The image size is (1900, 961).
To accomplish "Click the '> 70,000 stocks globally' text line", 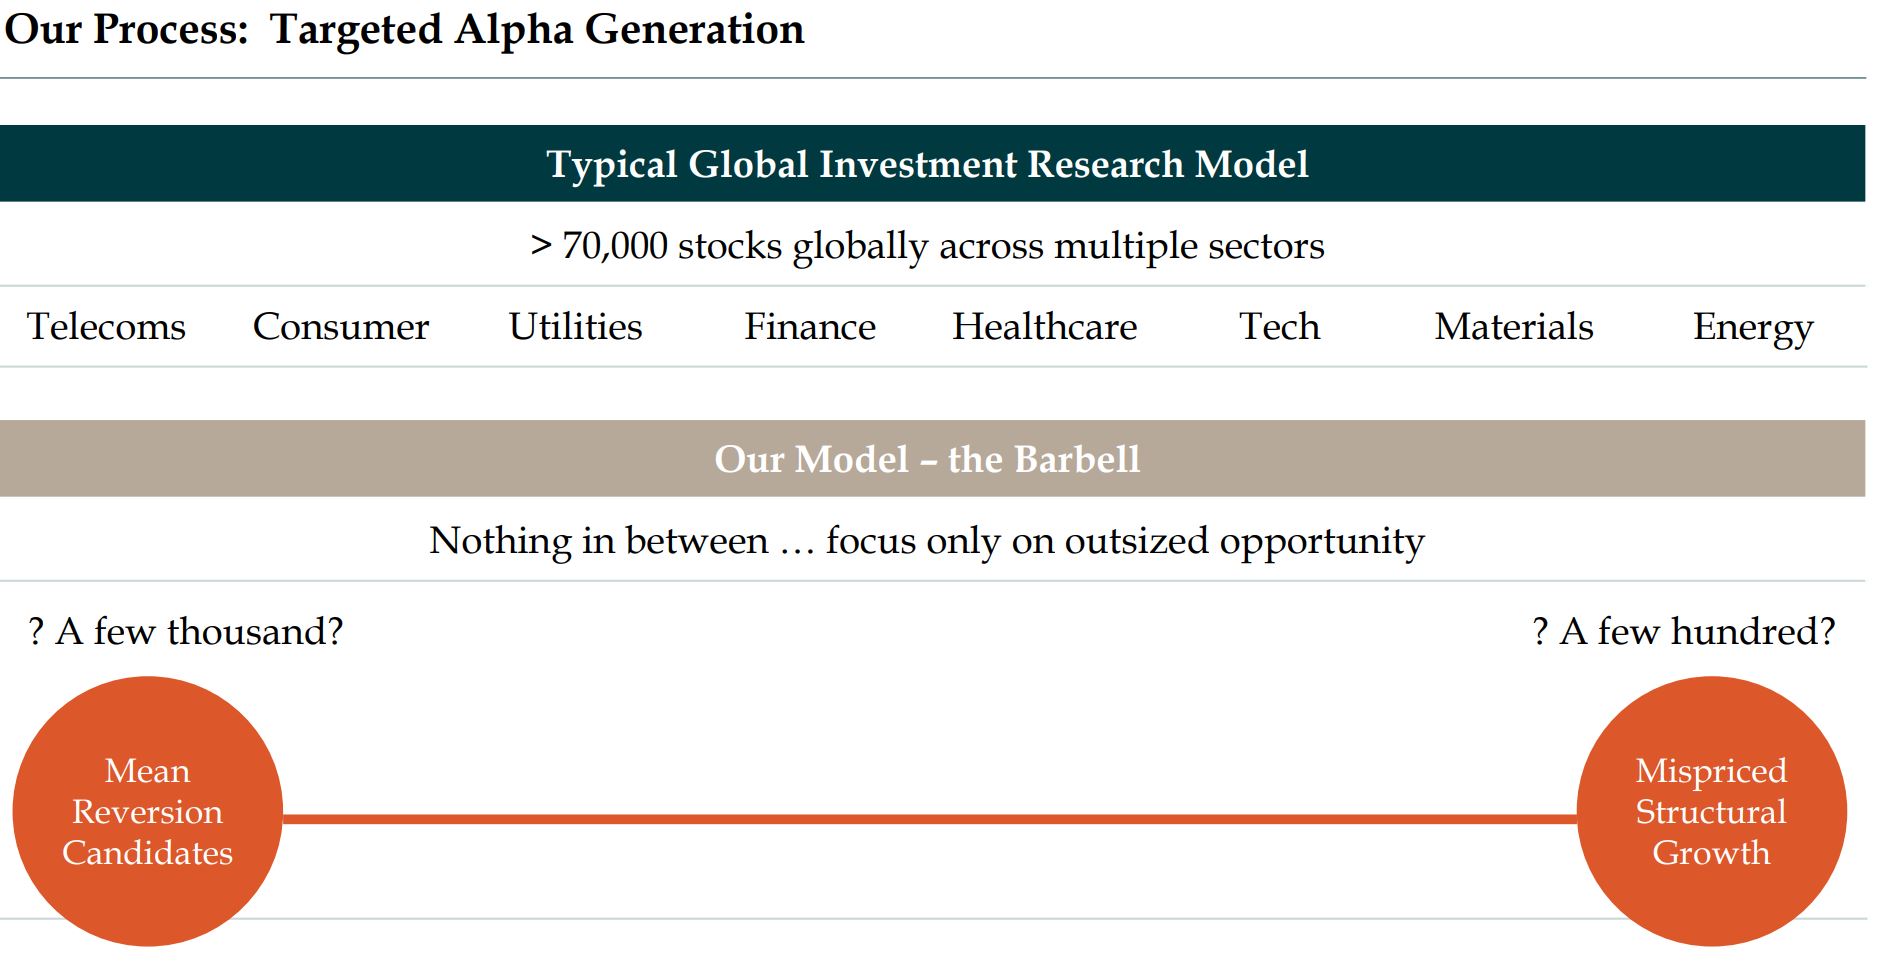I will [927, 246].
